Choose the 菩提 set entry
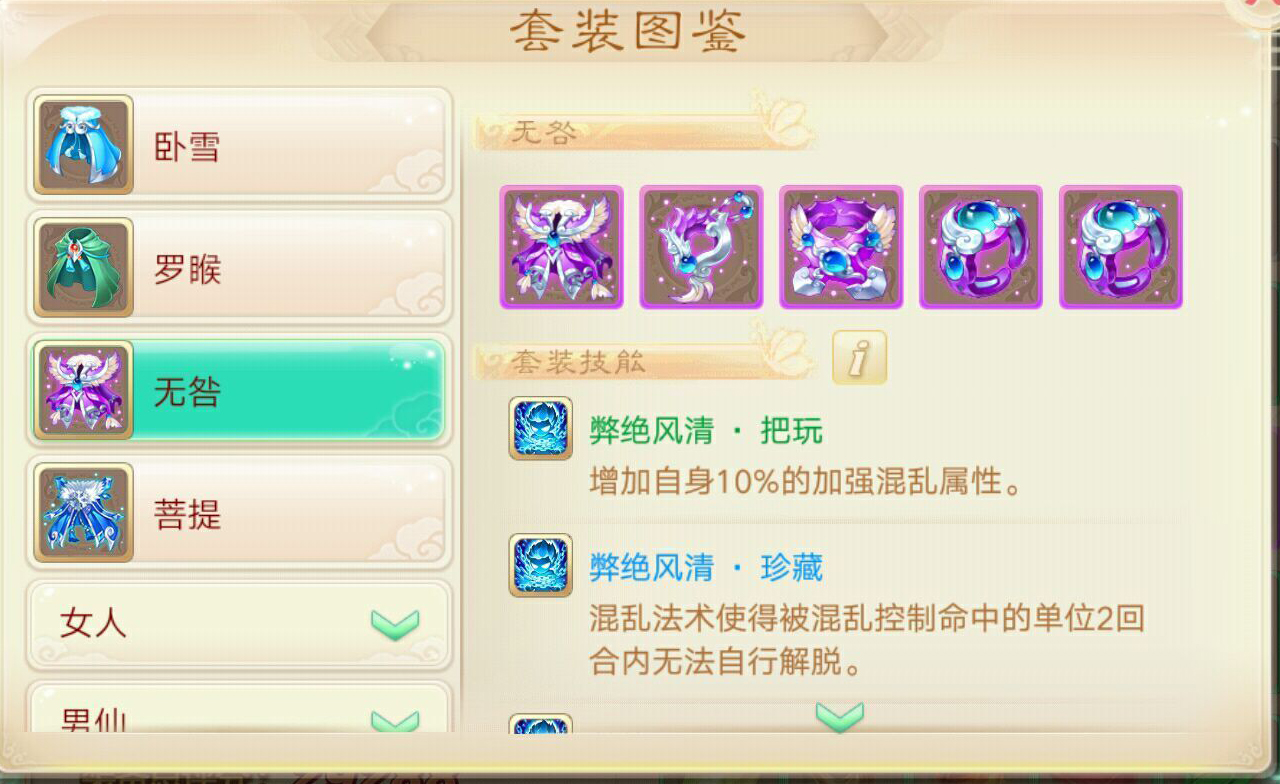Viewport: 1280px width, 784px height. pos(239,513)
